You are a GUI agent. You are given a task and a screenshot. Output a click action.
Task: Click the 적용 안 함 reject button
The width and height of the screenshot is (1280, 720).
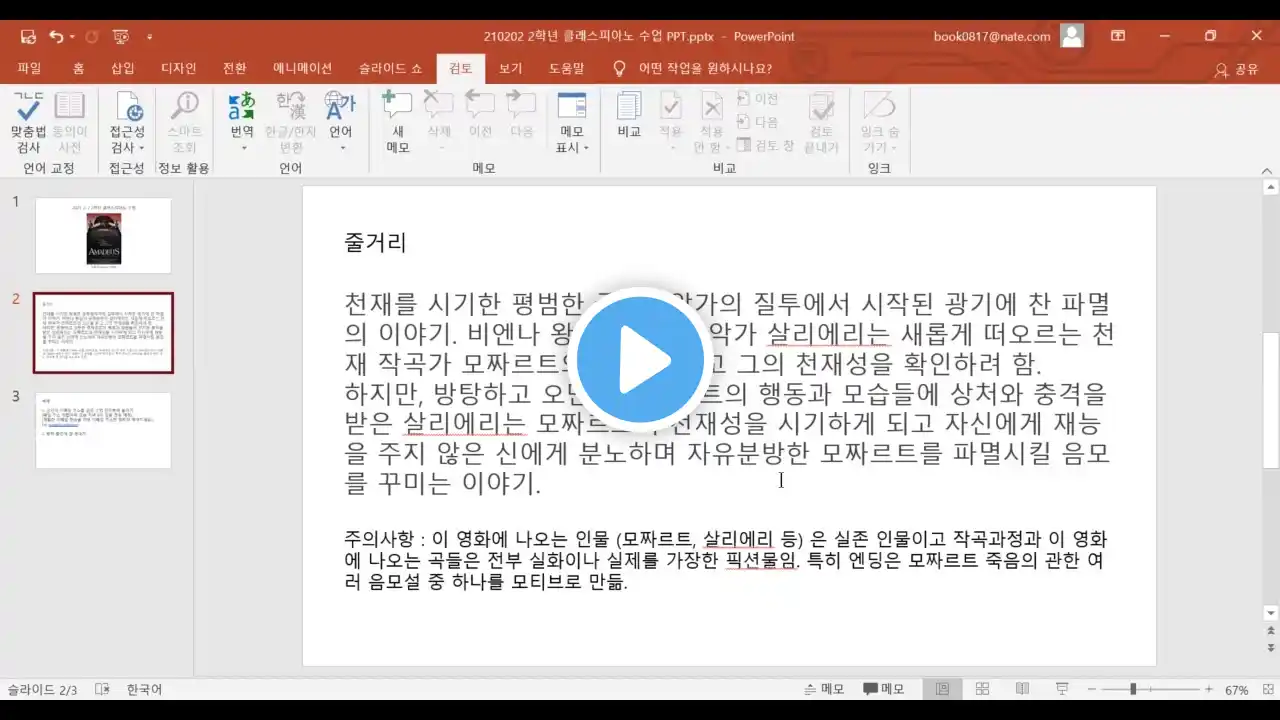711,123
